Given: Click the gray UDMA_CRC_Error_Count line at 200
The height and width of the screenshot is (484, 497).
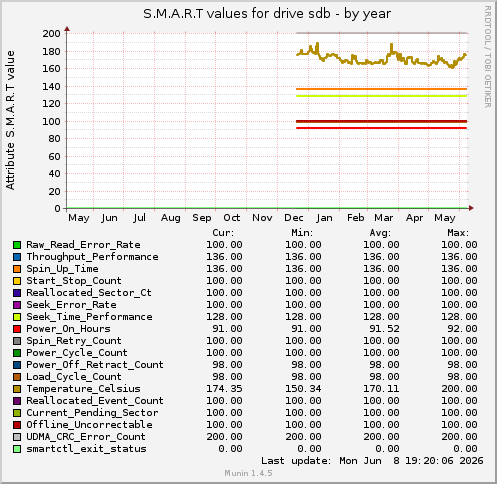Looking at the screenshot, I should [x=381, y=33].
